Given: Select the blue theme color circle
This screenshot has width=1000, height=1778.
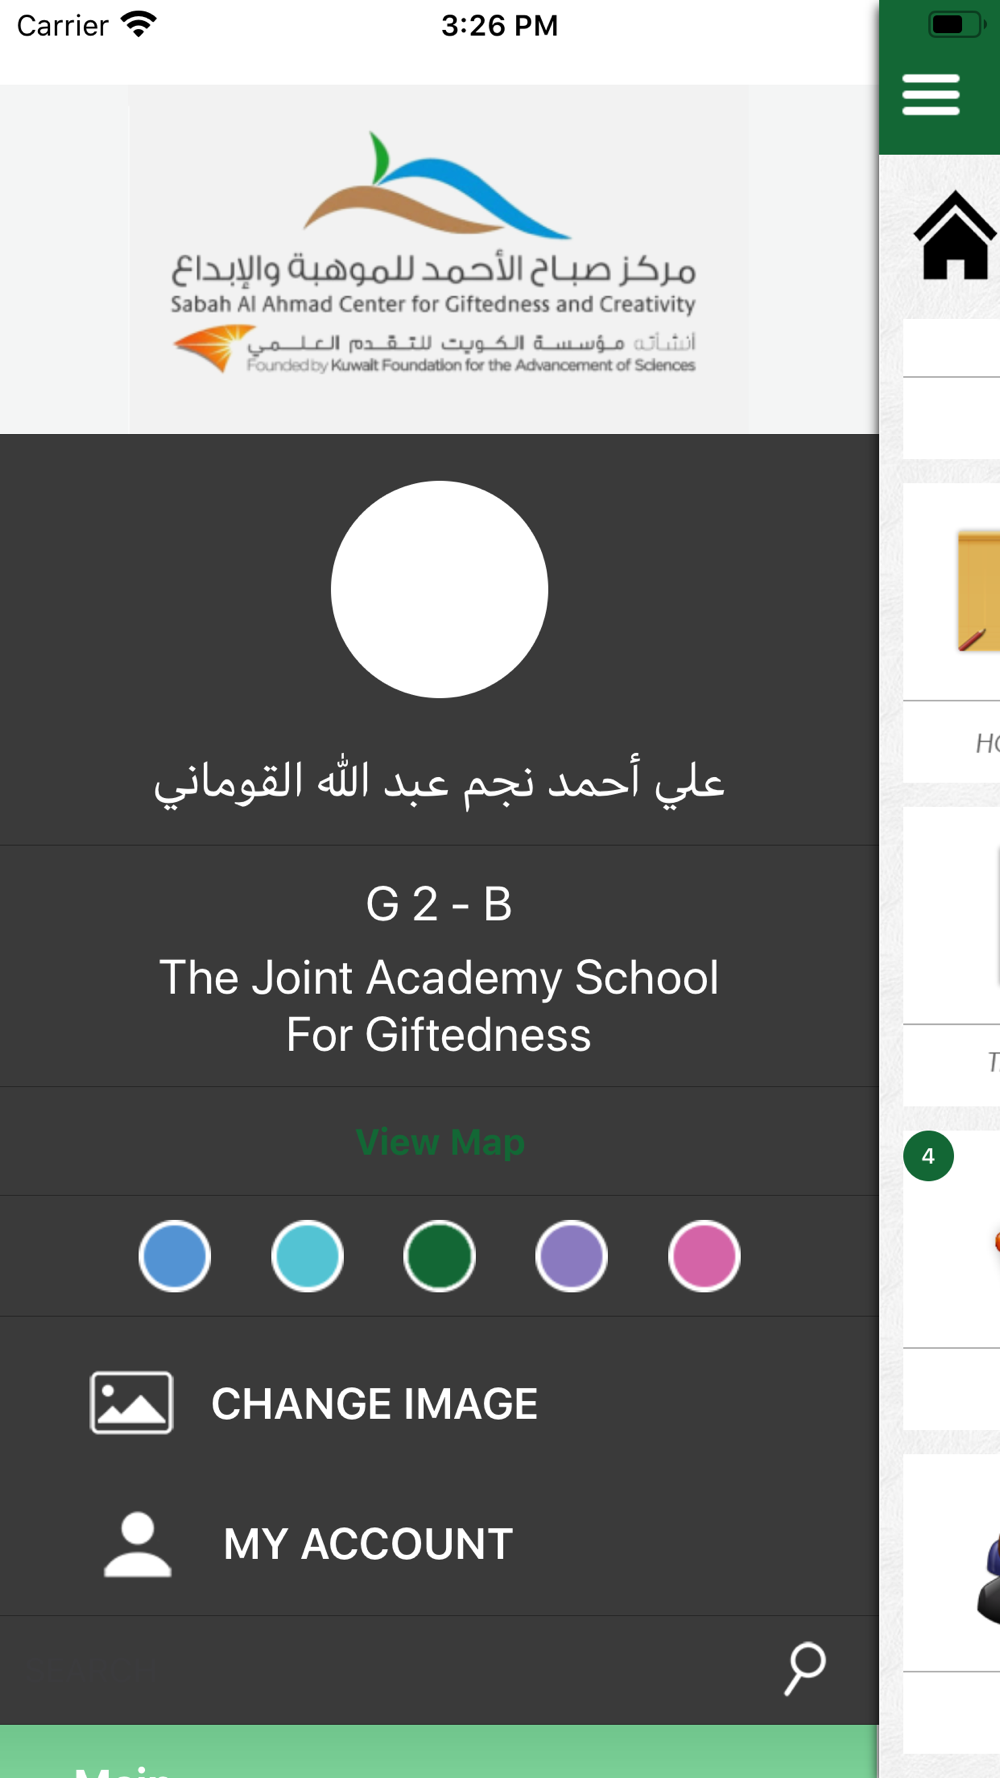Looking at the screenshot, I should pyautogui.click(x=175, y=1256).
